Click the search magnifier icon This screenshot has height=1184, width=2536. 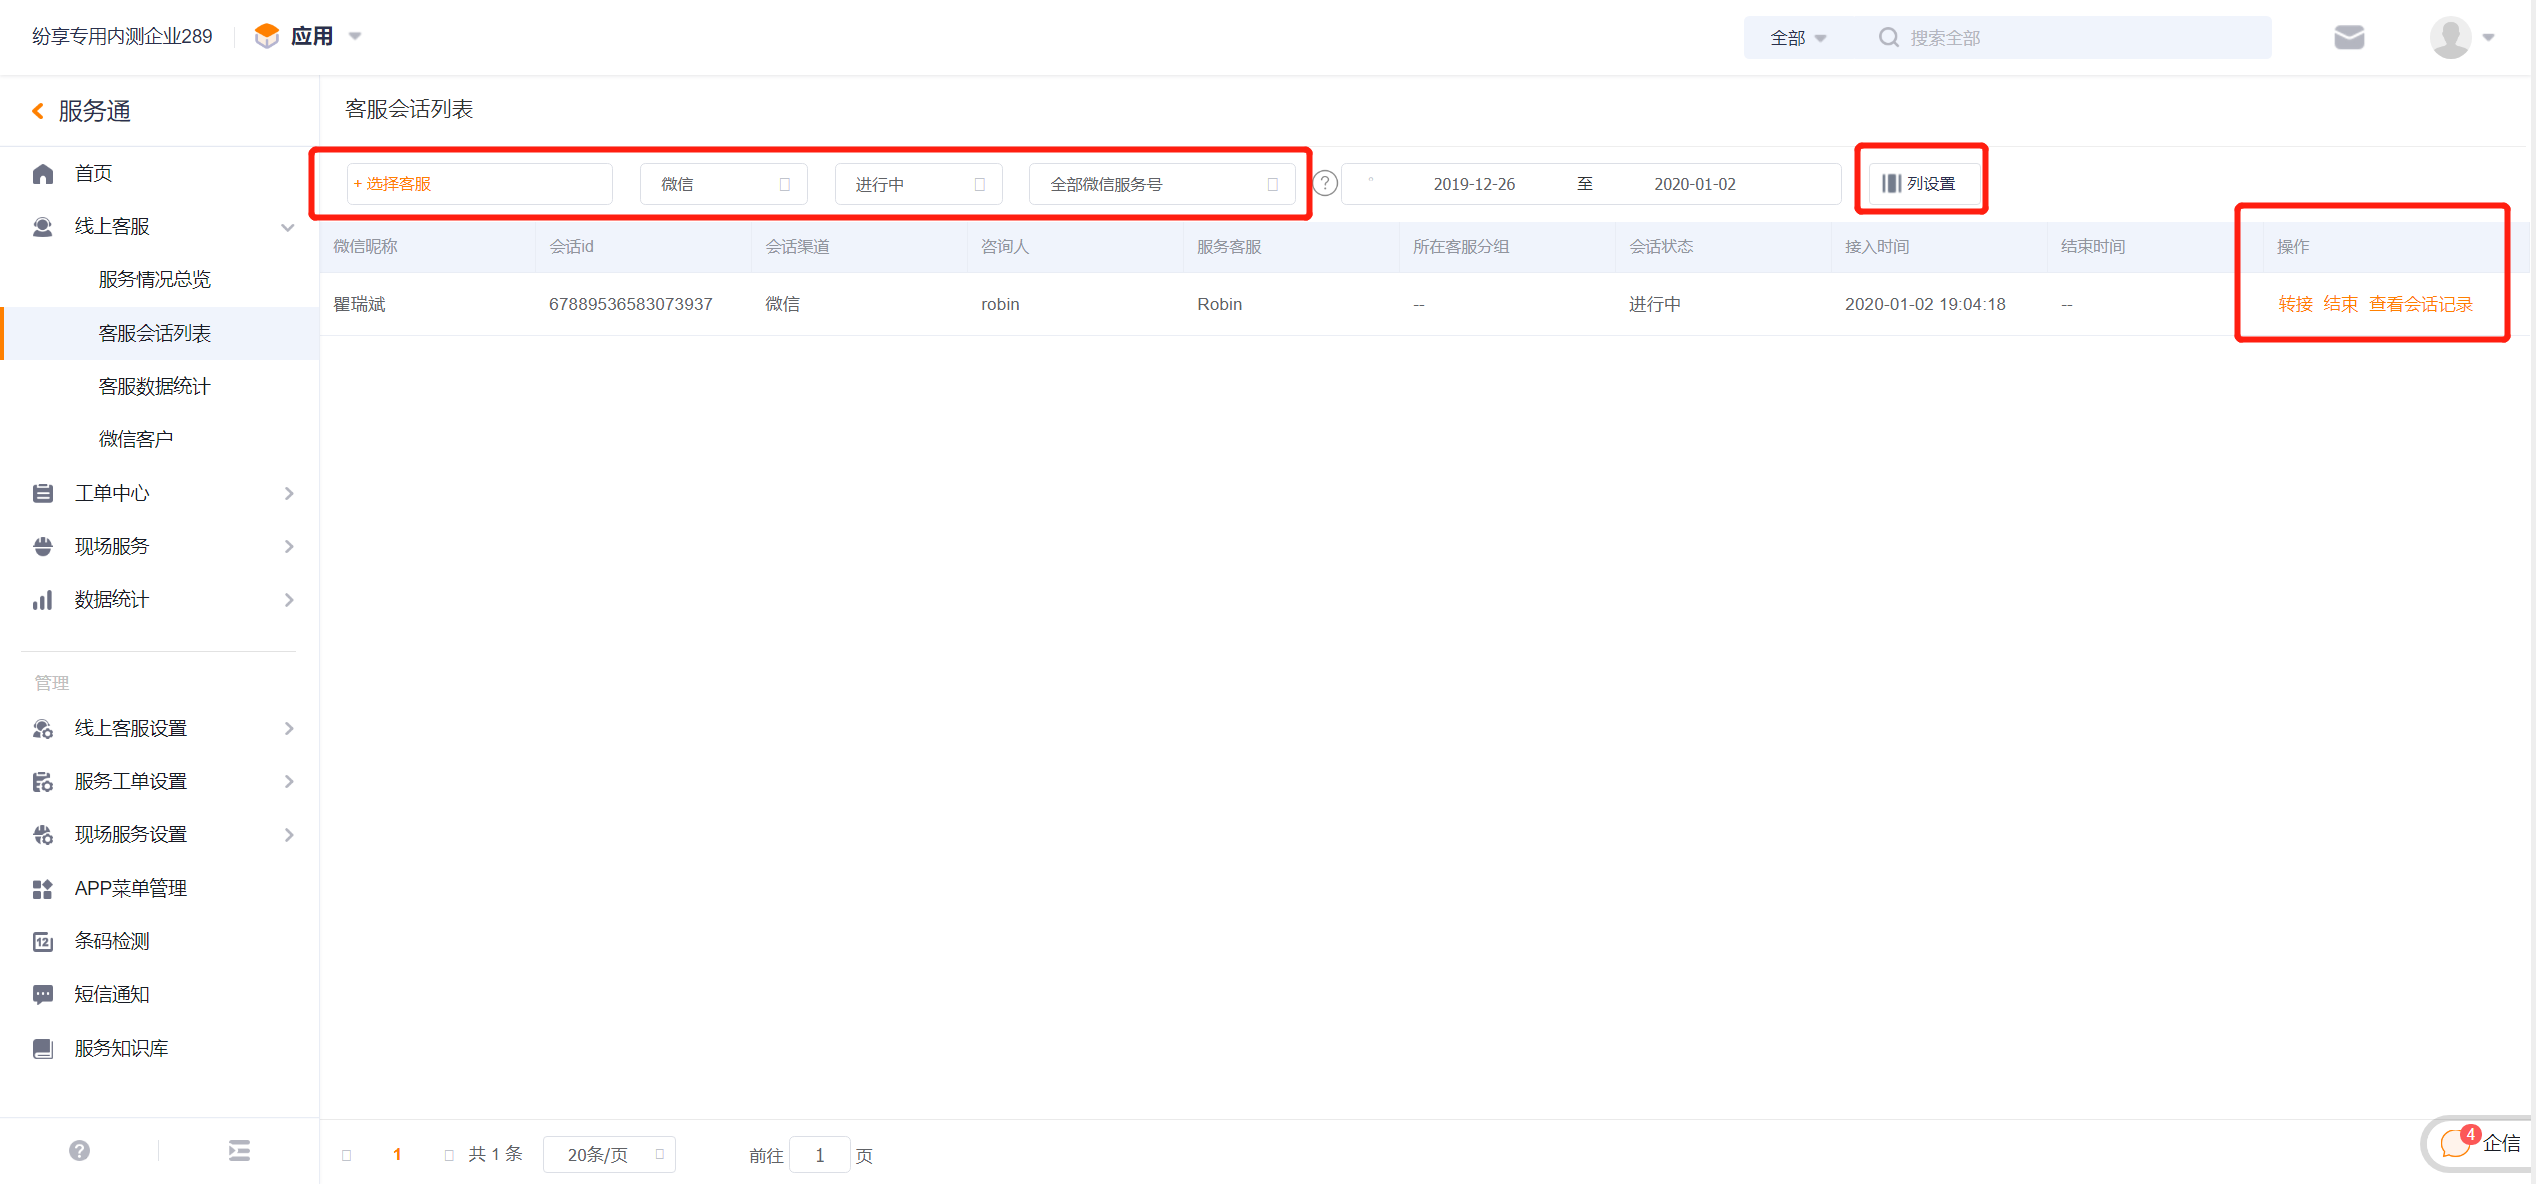click(x=1888, y=37)
